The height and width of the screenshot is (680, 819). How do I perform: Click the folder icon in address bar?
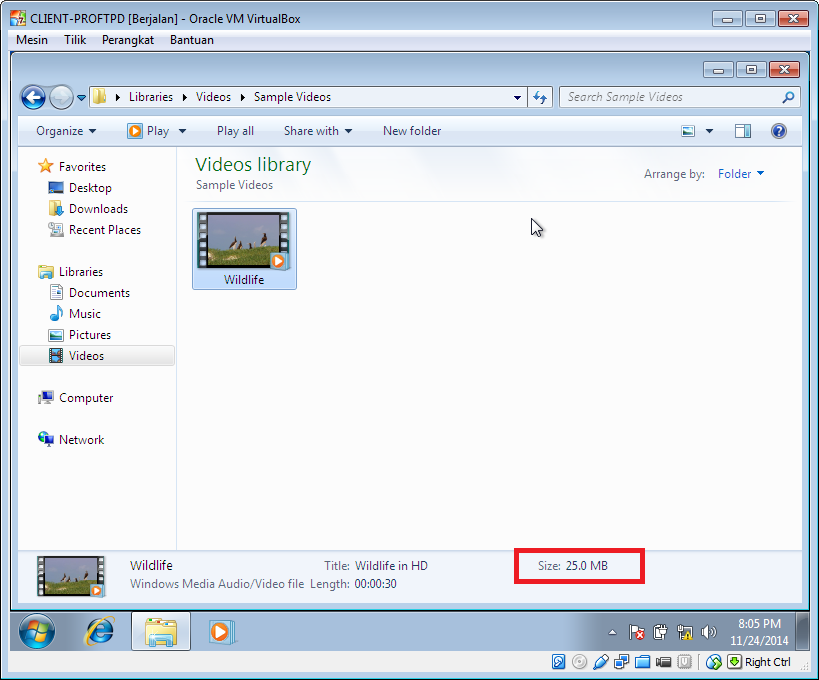(x=99, y=97)
